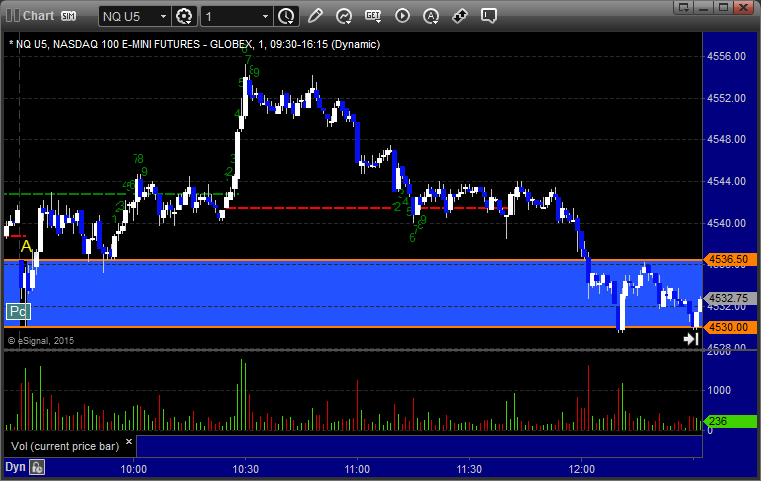Toggle the SIM mode badge
Screen dimensions: 761x481
(68, 16)
